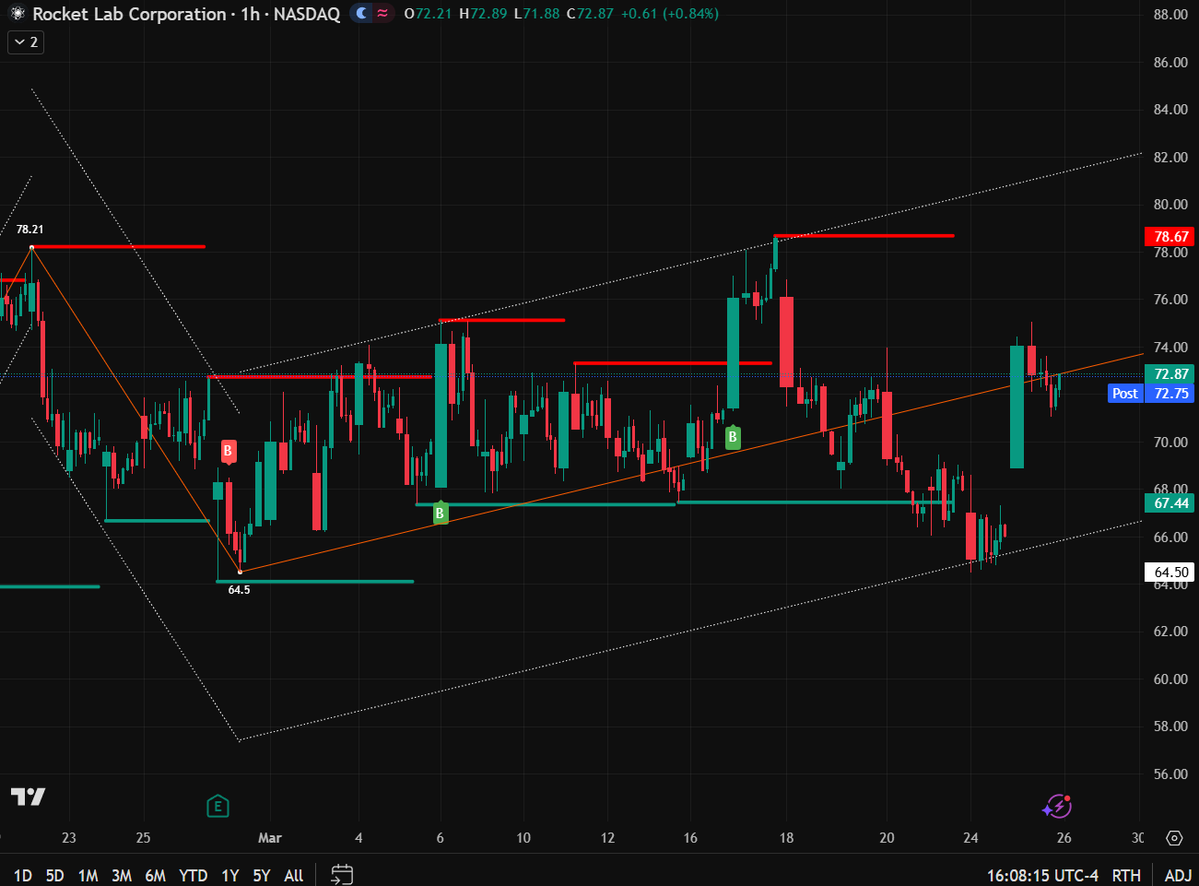Click the pink wave data status icon
The width and height of the screenshot is (1199, 886).
click(382, 14)
